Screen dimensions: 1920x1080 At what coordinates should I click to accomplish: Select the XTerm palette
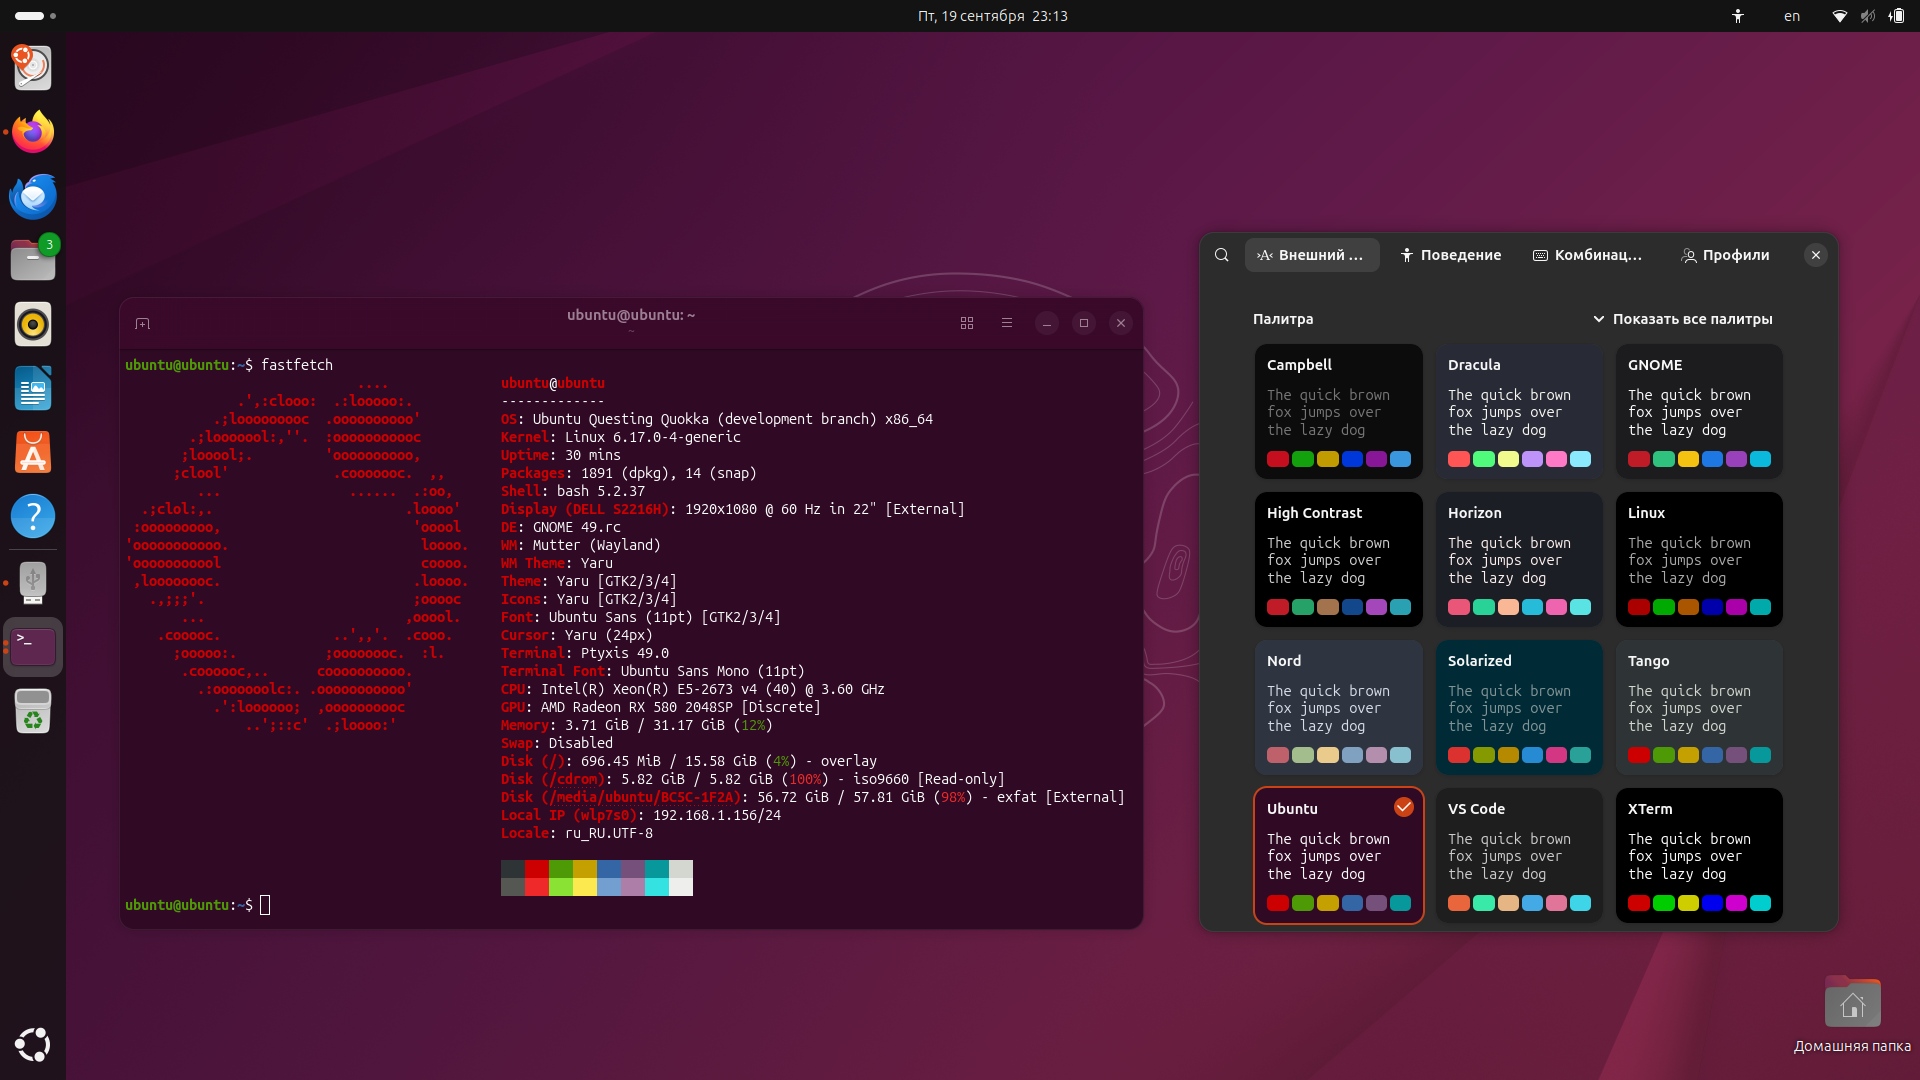tap(1699, 855)
